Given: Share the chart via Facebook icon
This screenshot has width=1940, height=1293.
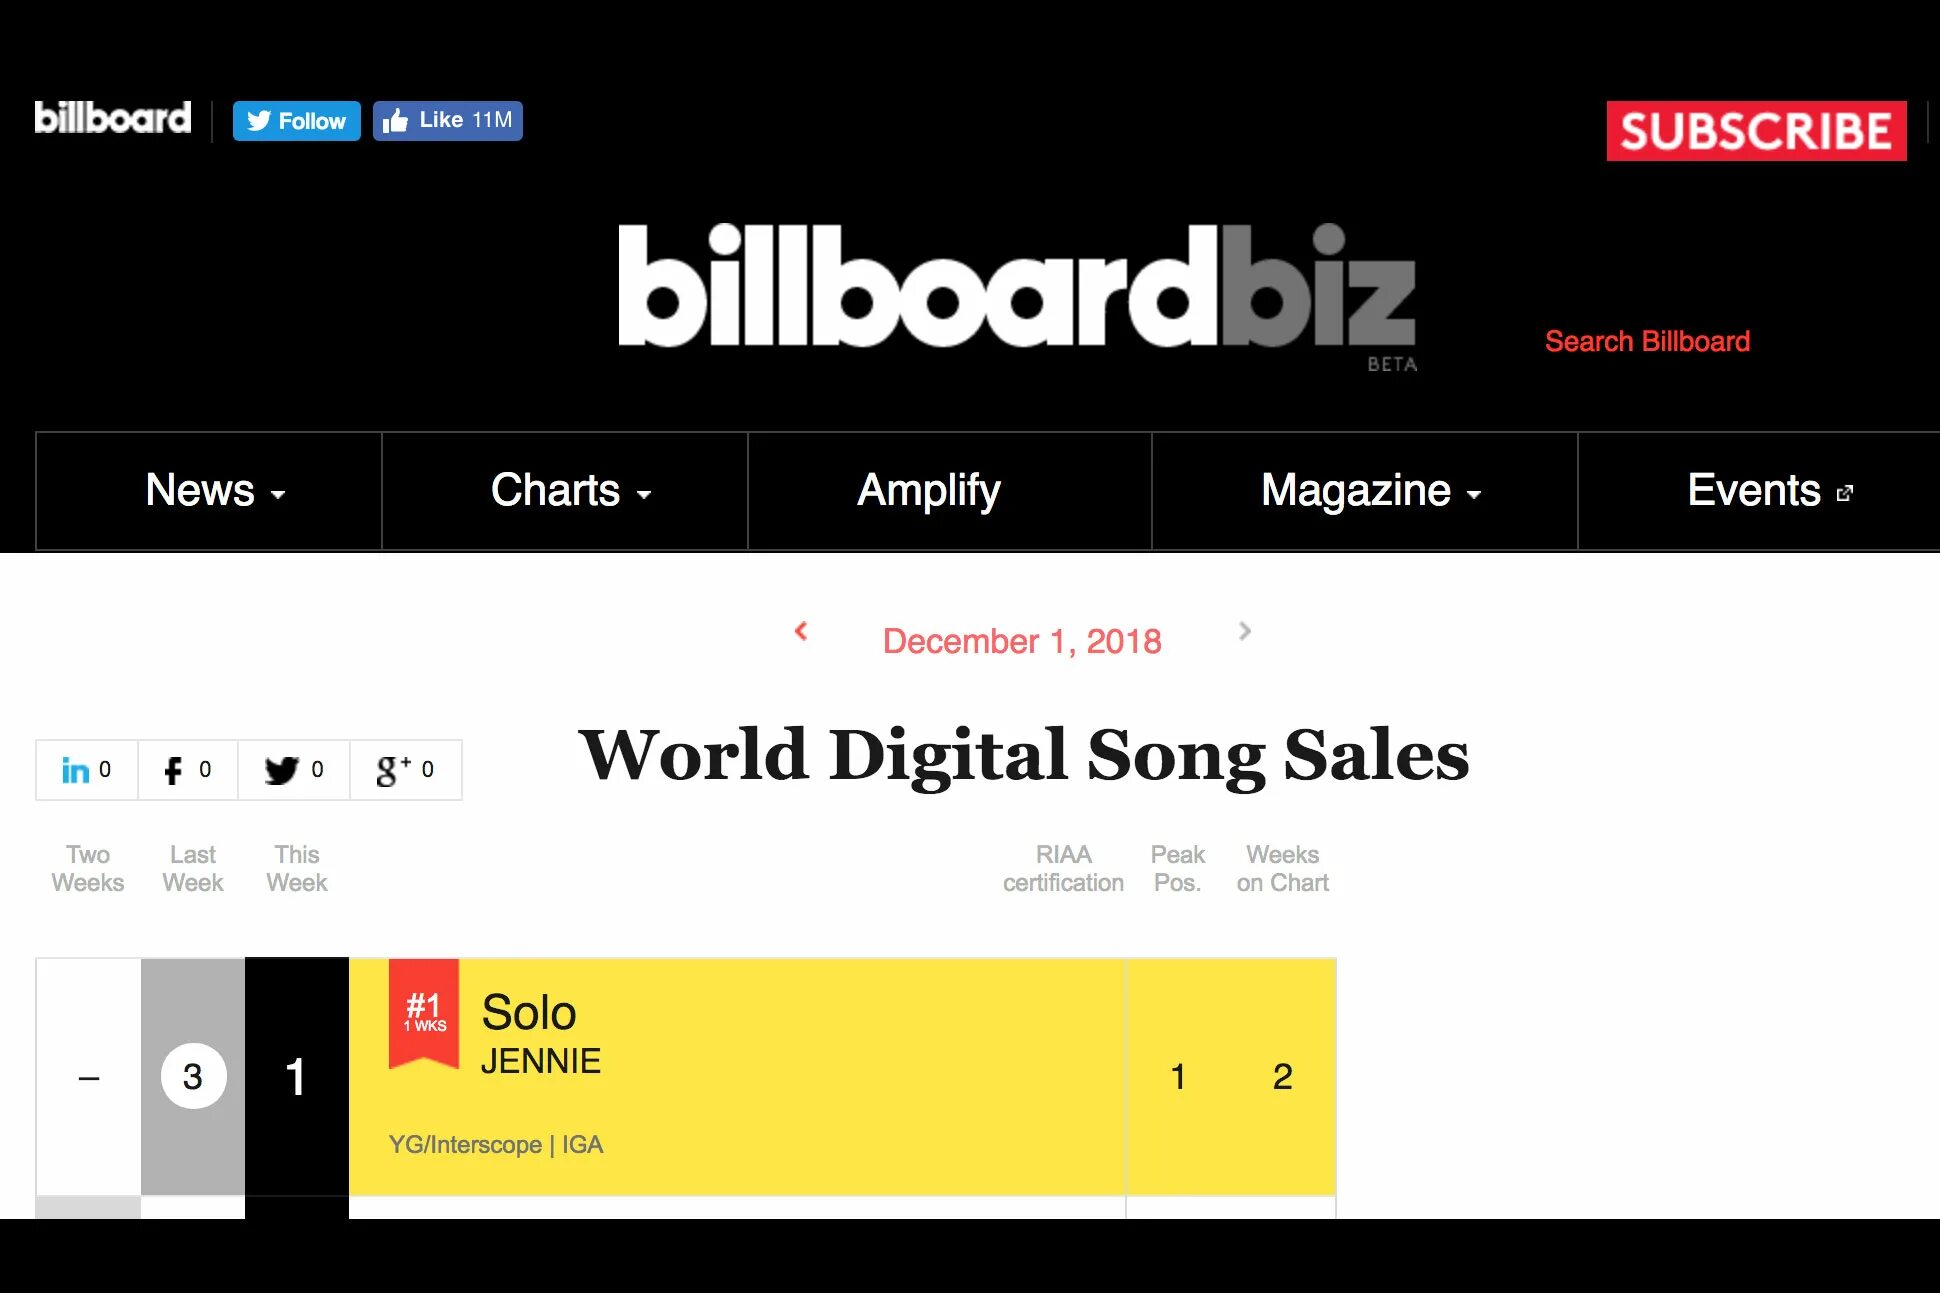Looking at the screenshot, I should click(187, 770).
